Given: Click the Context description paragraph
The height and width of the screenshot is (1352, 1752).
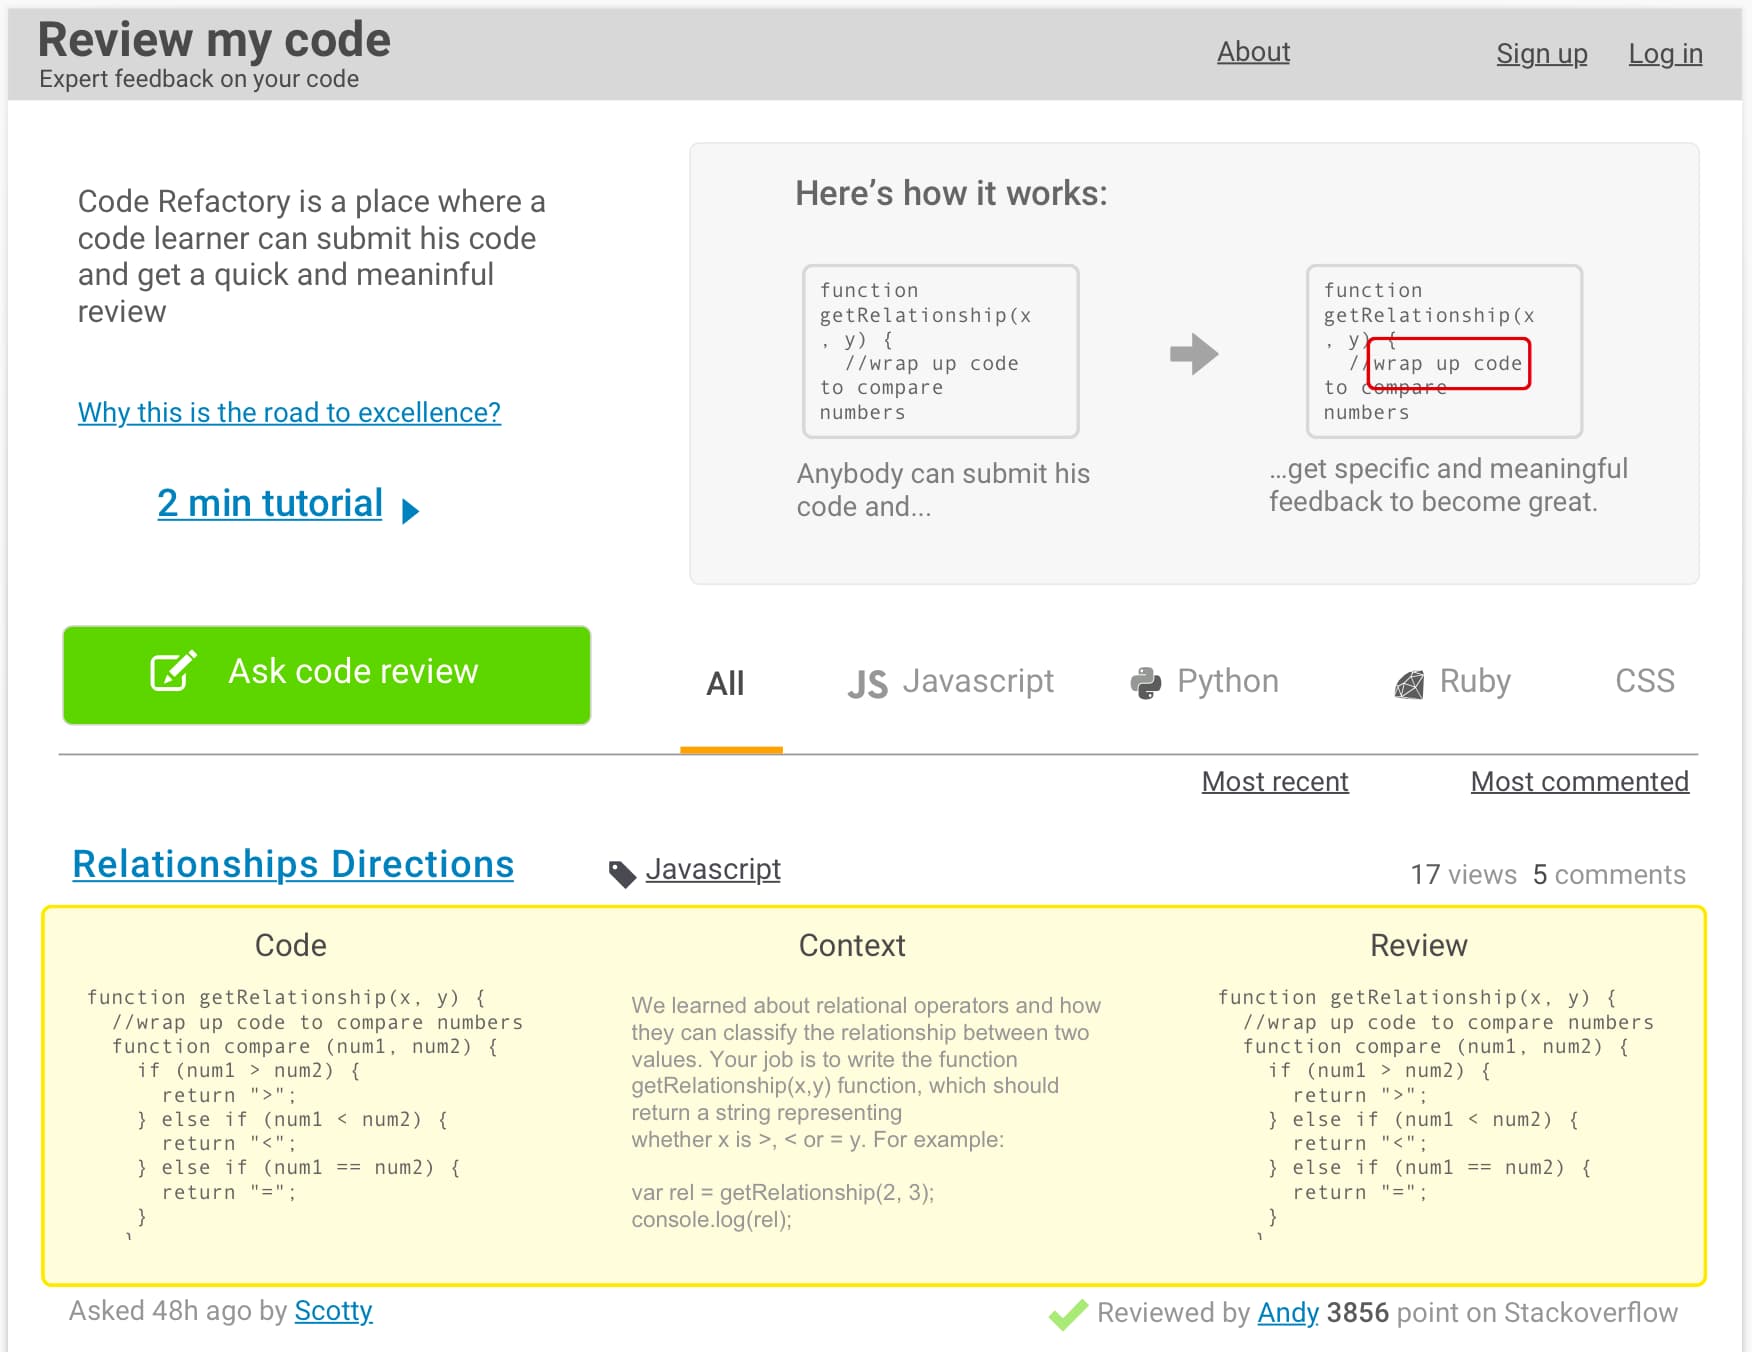Looking at the screenshot, I should 866,1112.
